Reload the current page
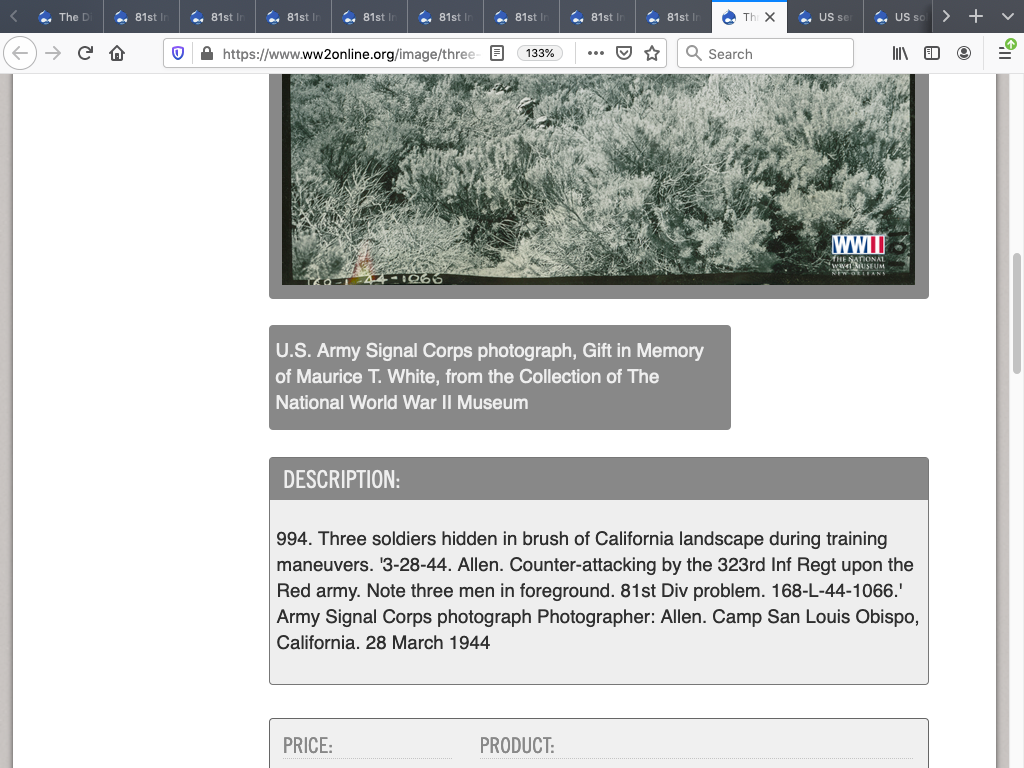 pos(85,54)
